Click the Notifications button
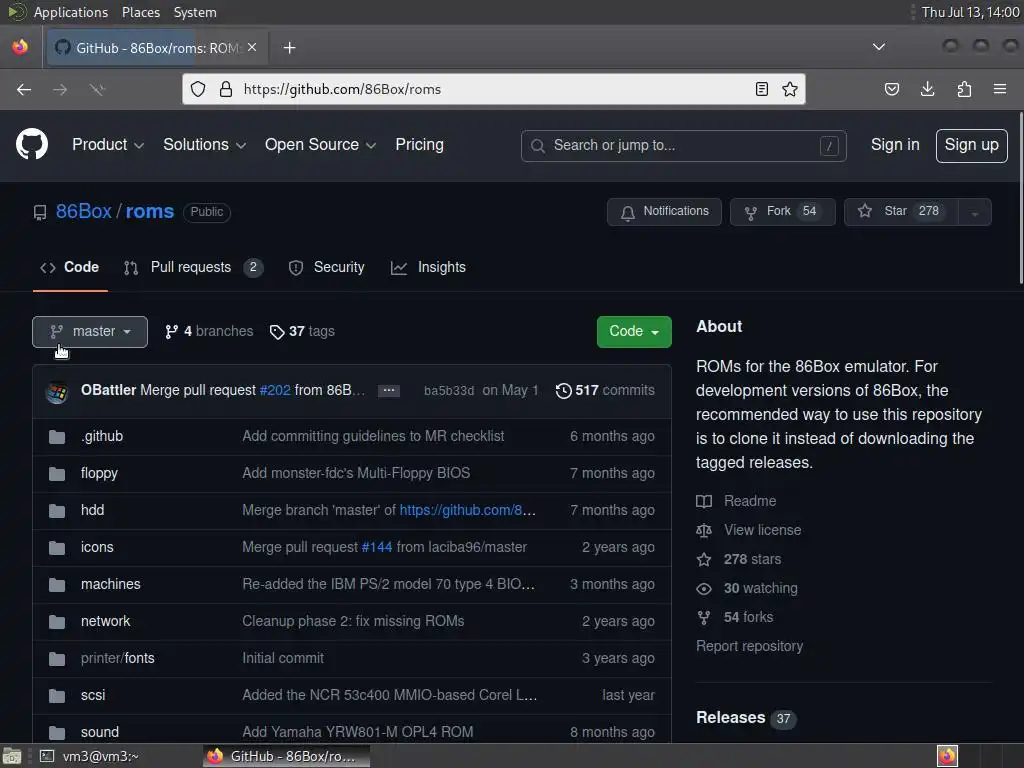1024x768 pixels. (664, 212)
